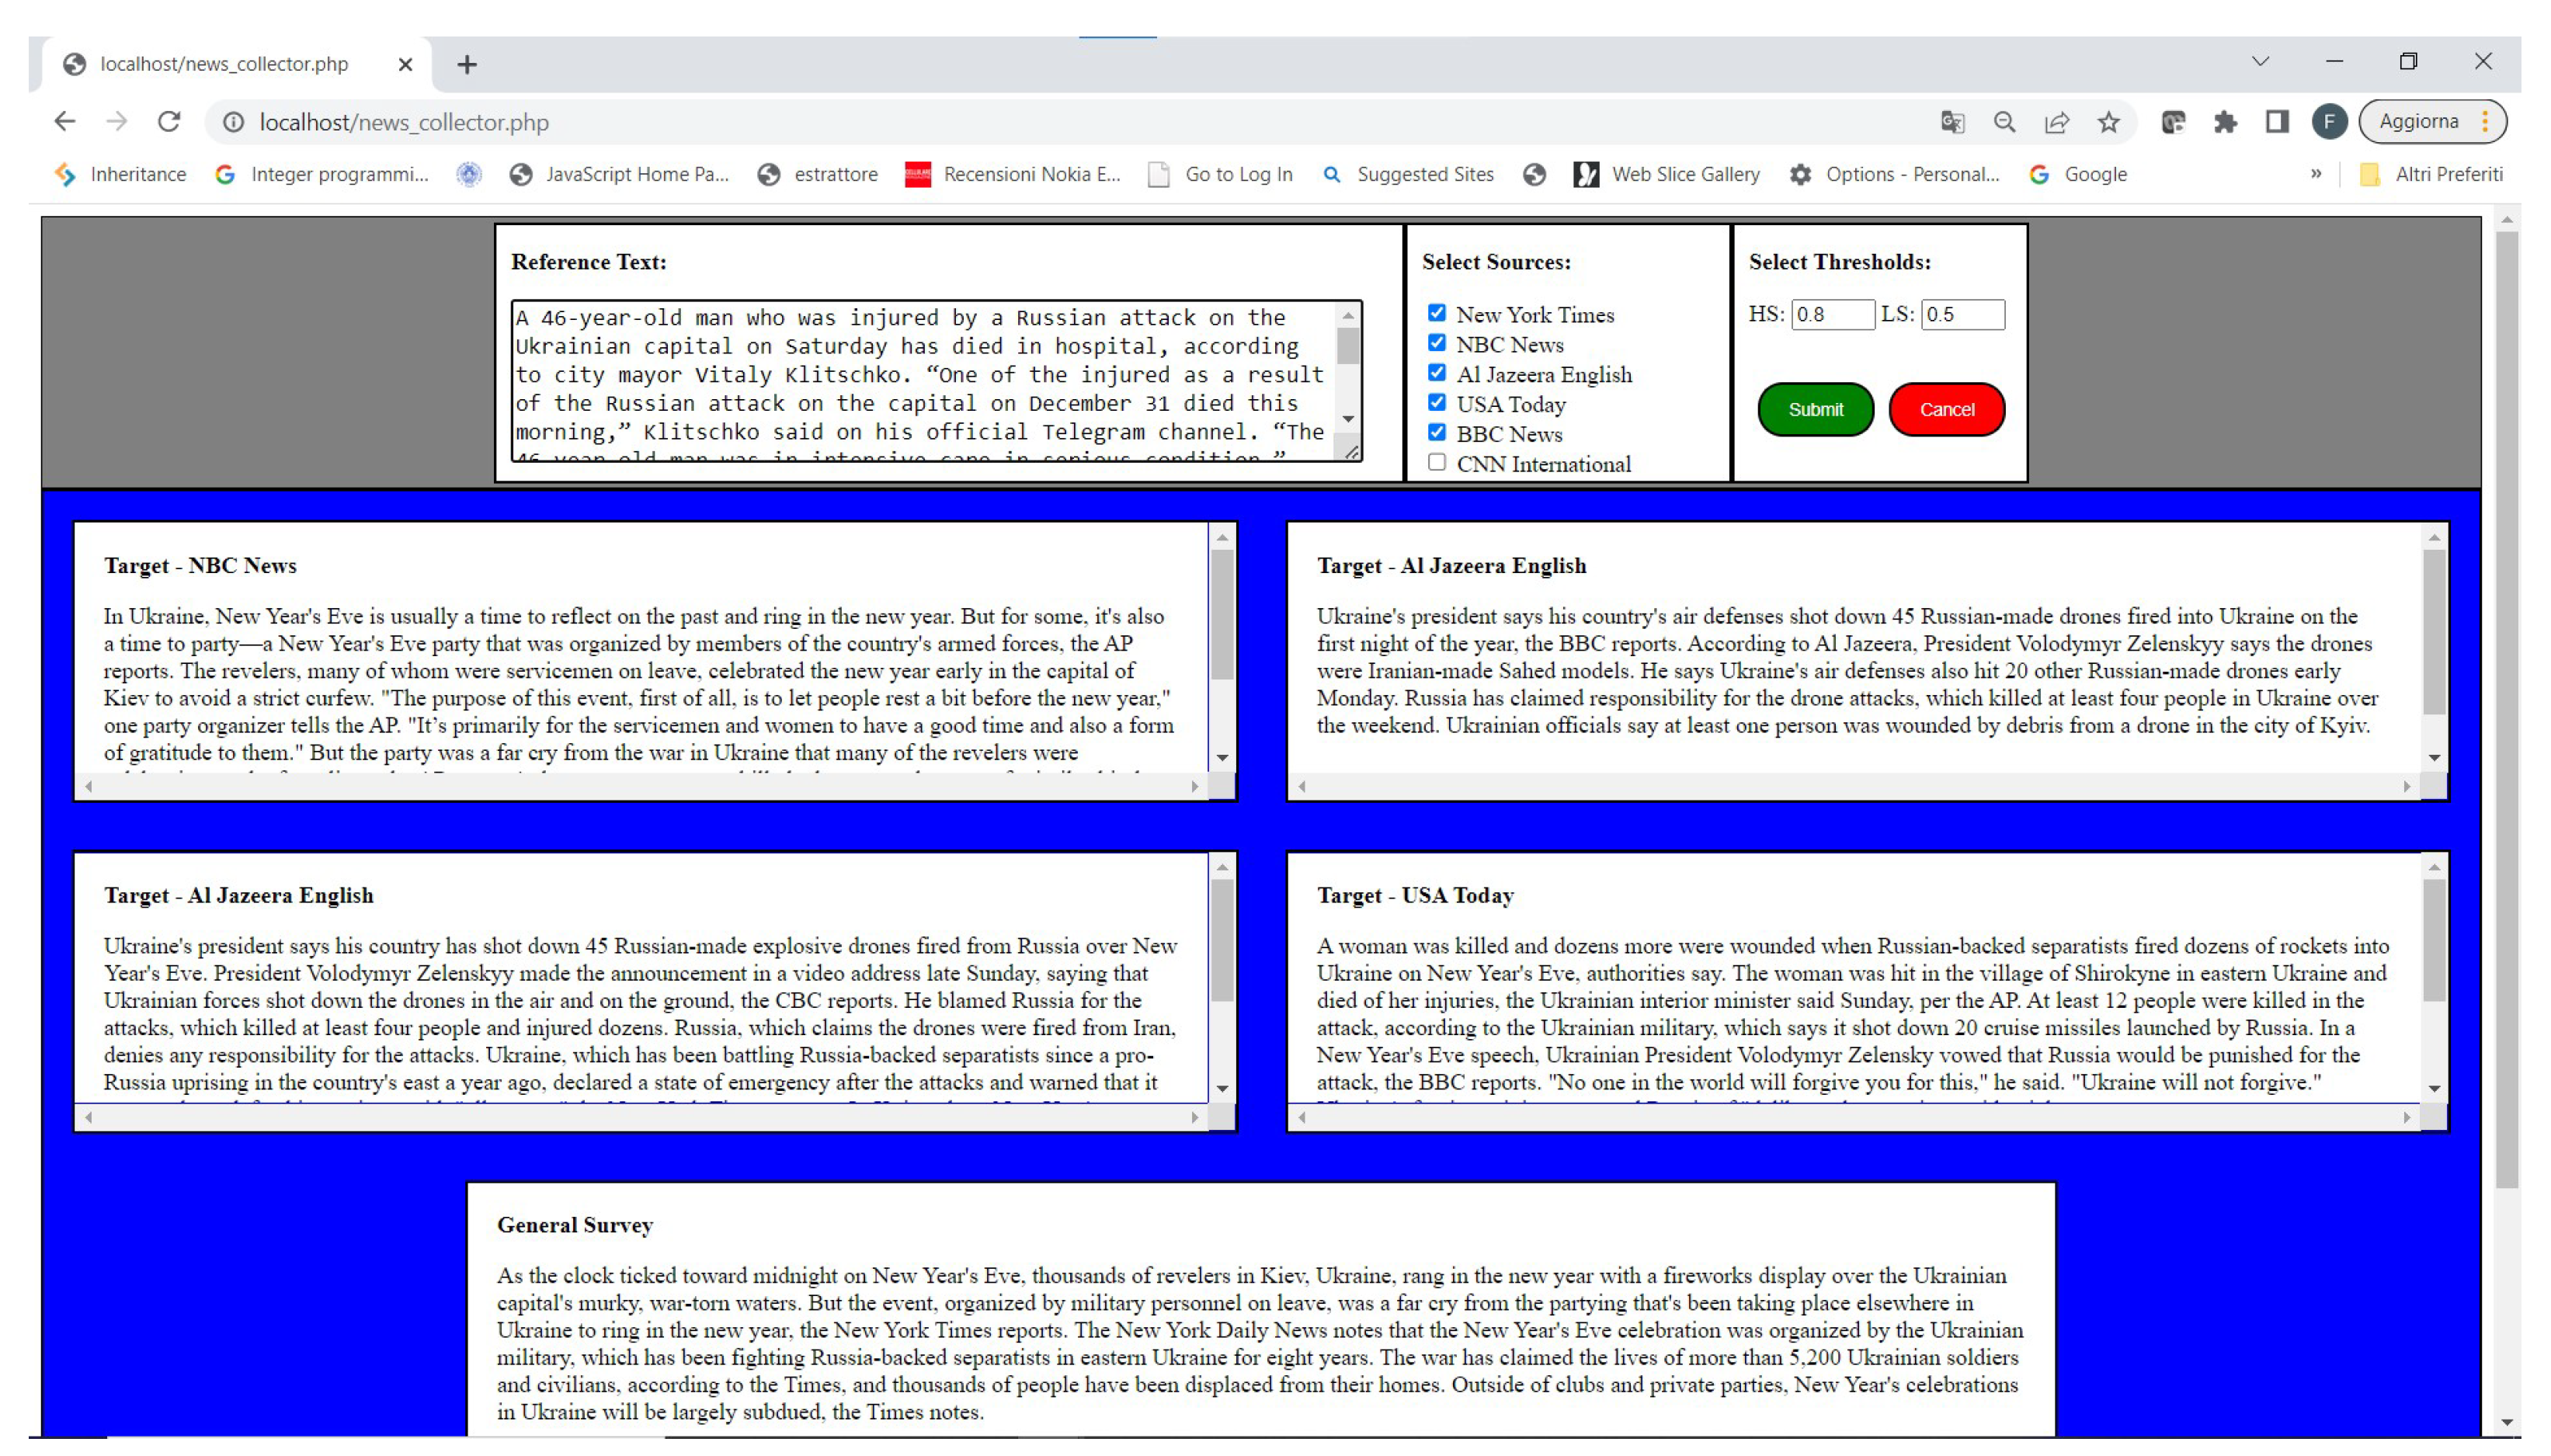
Task: Toggle the browser side panel icon
Action: coord(2277,122)
